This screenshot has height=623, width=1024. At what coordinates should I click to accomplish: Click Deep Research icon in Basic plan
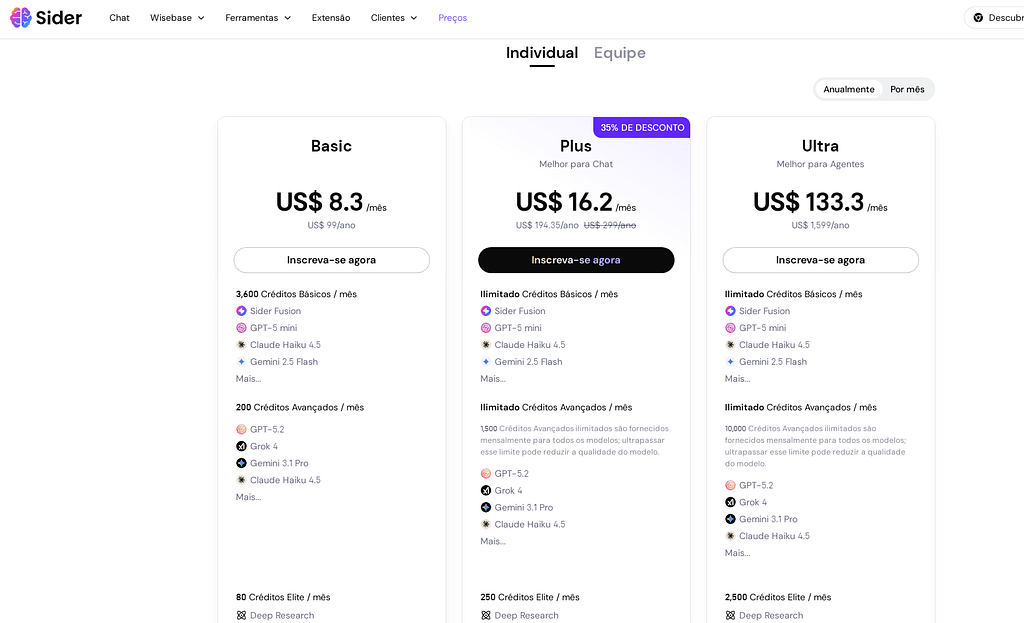[x=241, y=616]
